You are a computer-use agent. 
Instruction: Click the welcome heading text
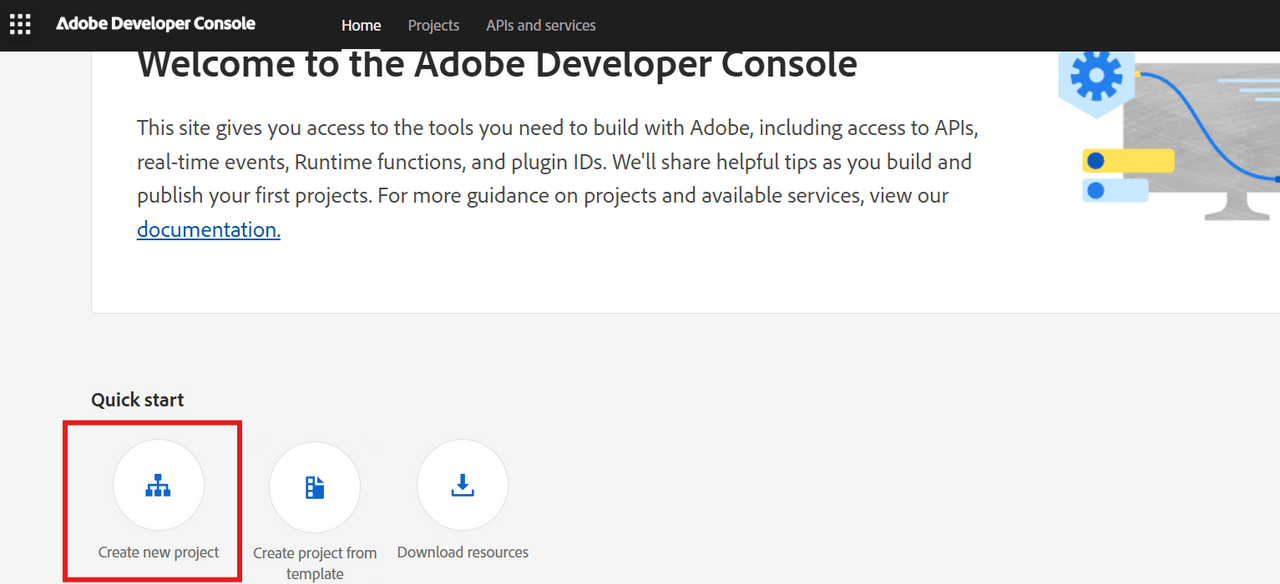click(x=497, y=65)
